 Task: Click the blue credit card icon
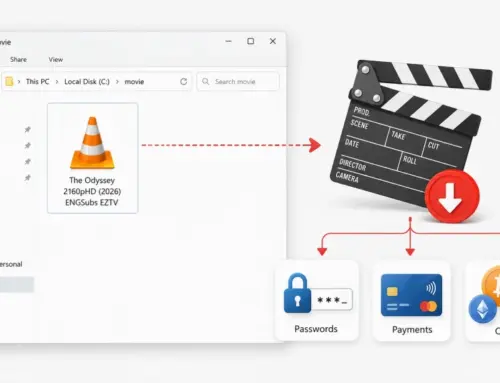[x=411, y=295]
